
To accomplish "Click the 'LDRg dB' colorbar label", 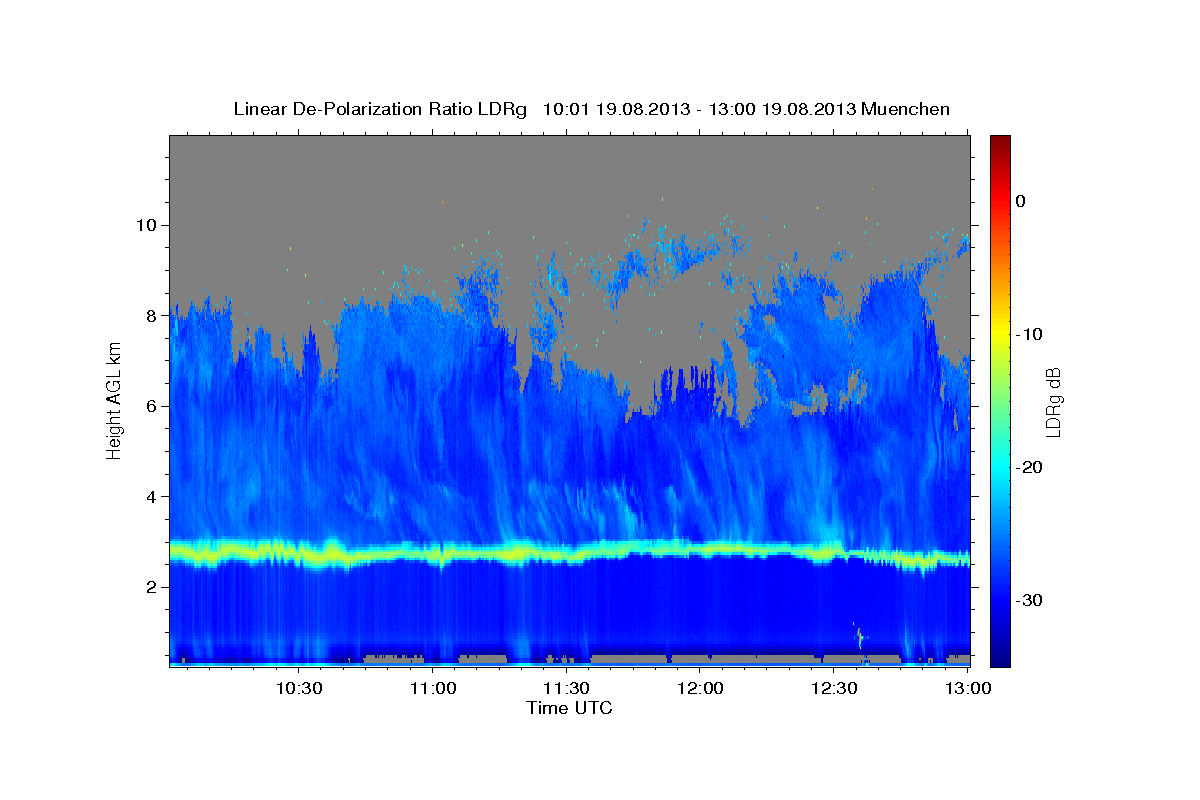I will [x=1053, y=402].
